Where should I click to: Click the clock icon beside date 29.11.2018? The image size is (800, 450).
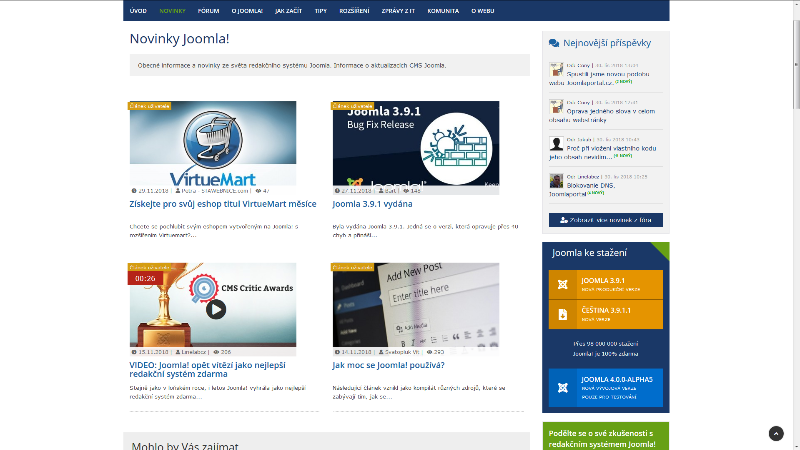point(134,191)
